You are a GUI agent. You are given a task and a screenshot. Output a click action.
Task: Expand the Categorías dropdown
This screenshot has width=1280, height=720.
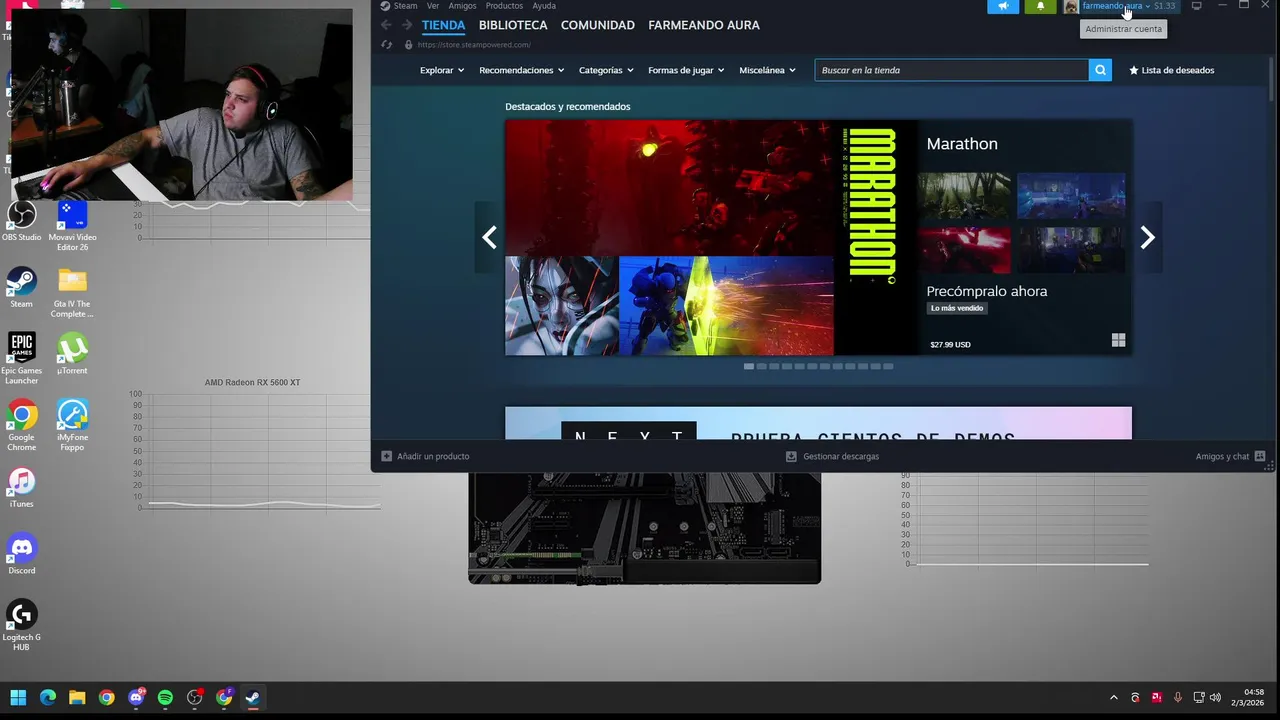tap(606, 70)
